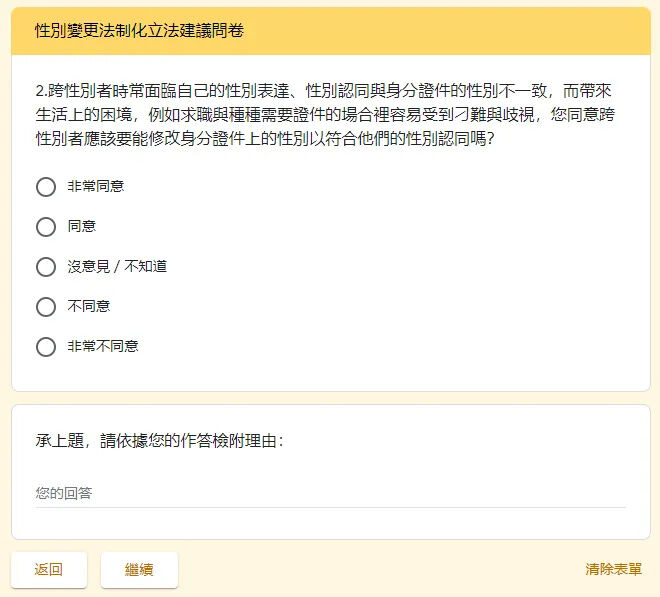The image size is (660, 597).
Task: Clear the form via 清除表單 link
Action: tap(613, 569)
